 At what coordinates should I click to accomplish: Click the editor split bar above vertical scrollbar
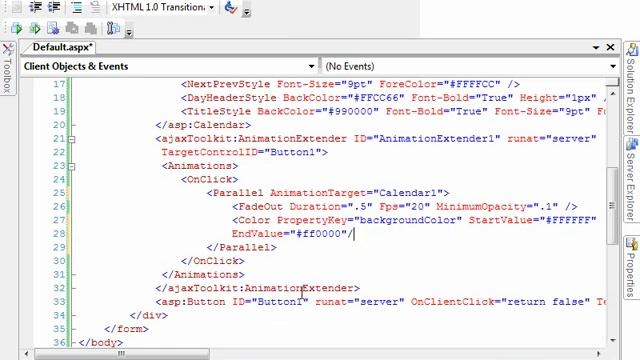(x=613, y=83)
